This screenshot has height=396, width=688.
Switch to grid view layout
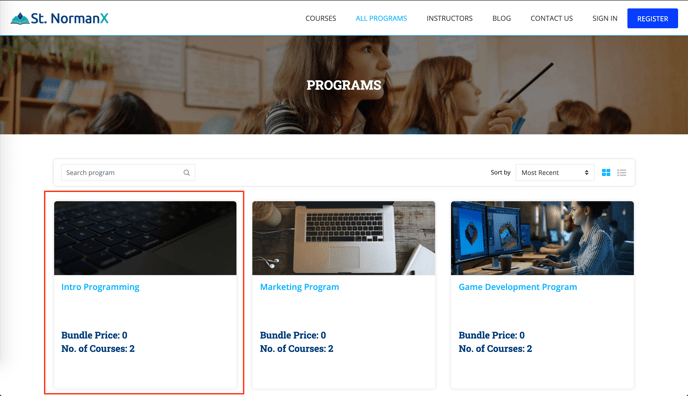(606, 173)
